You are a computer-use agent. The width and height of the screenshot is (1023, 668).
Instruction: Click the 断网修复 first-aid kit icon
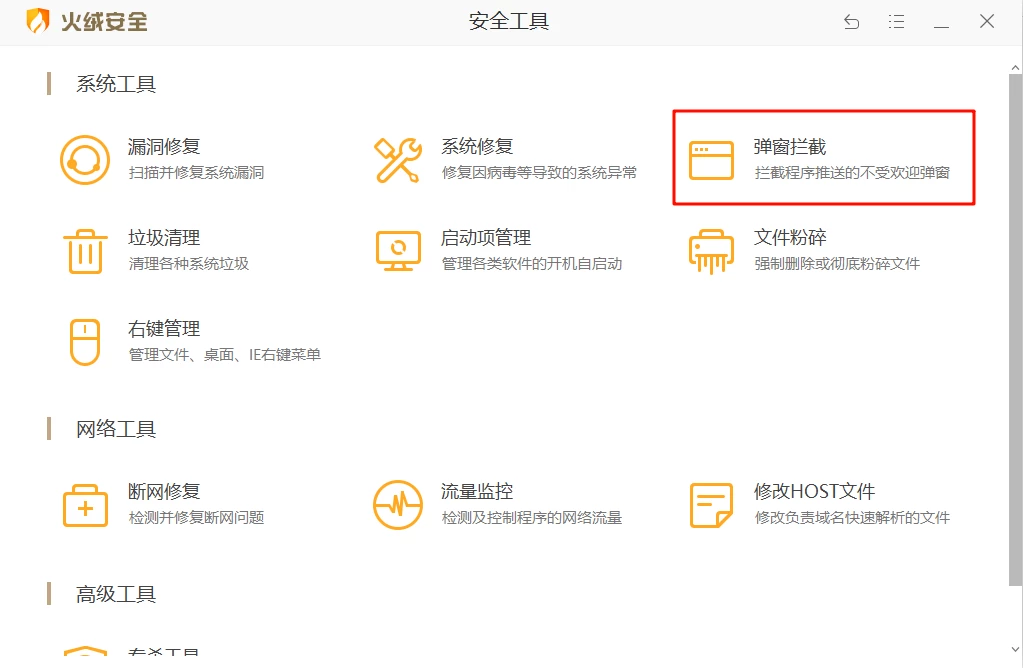click(85, 506)
